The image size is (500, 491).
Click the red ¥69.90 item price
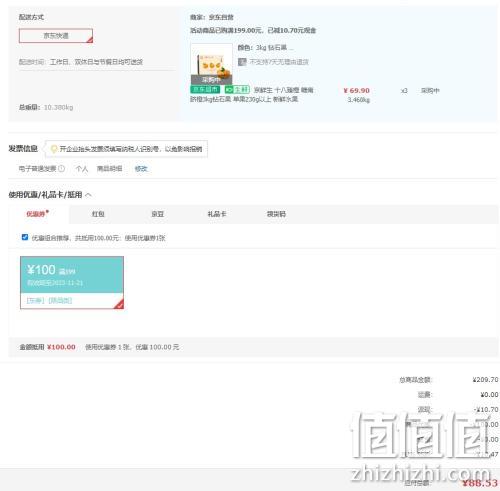[356, 90]
